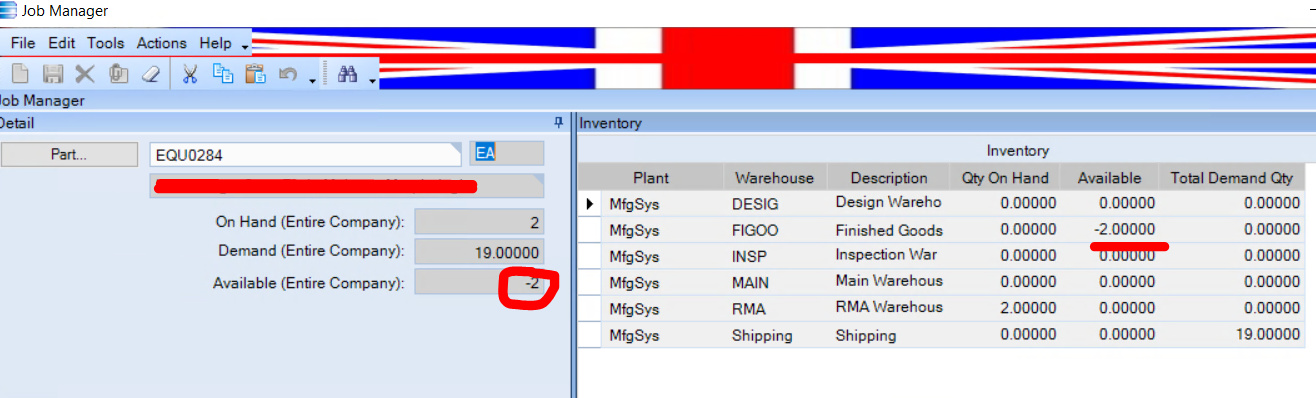Sort by the Warehouse column header
The image size is (1316, 398).
click(x=774, y=178)
